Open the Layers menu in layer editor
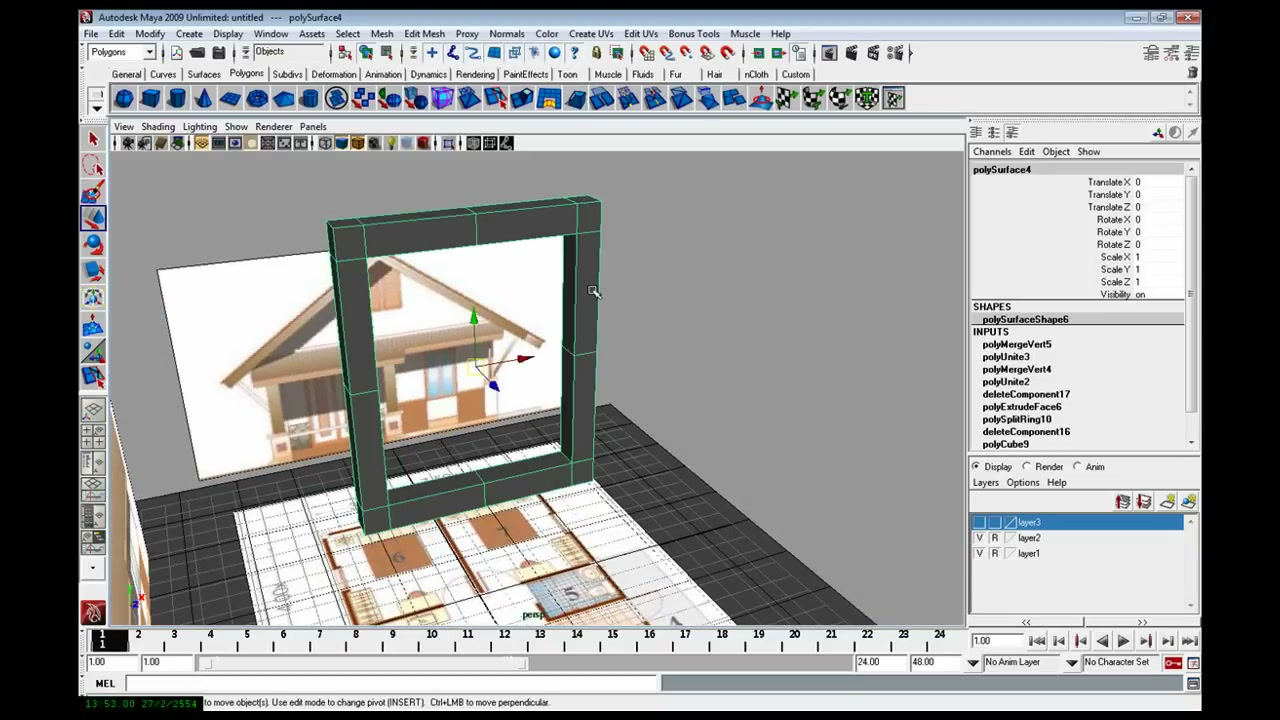Viewport: 1280px width, 720px height. [x=986, y=483]
